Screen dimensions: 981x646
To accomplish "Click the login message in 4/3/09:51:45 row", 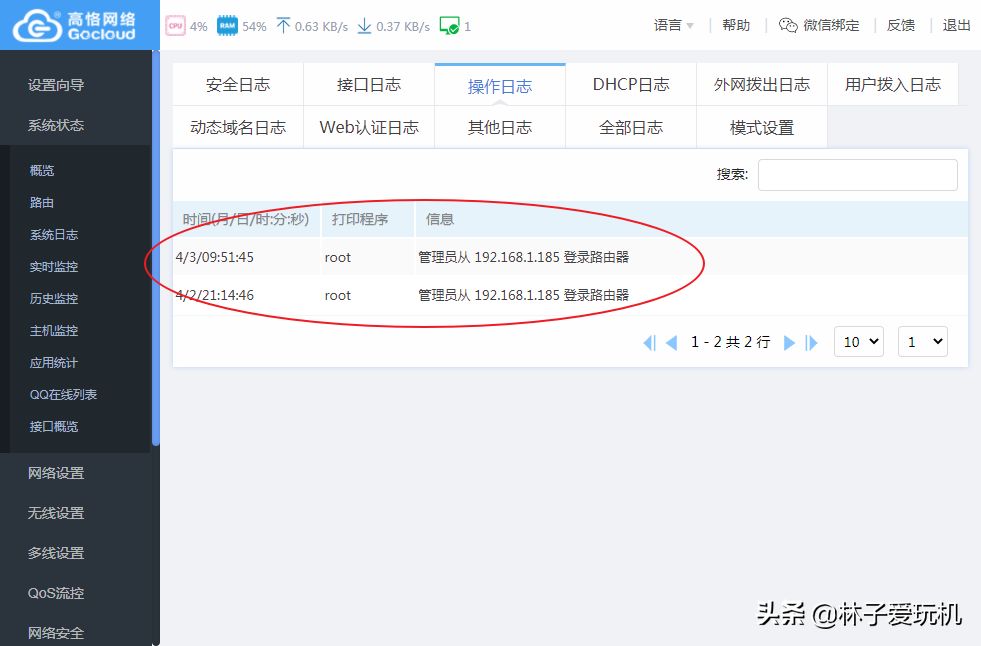I will (x=524, y=258).
